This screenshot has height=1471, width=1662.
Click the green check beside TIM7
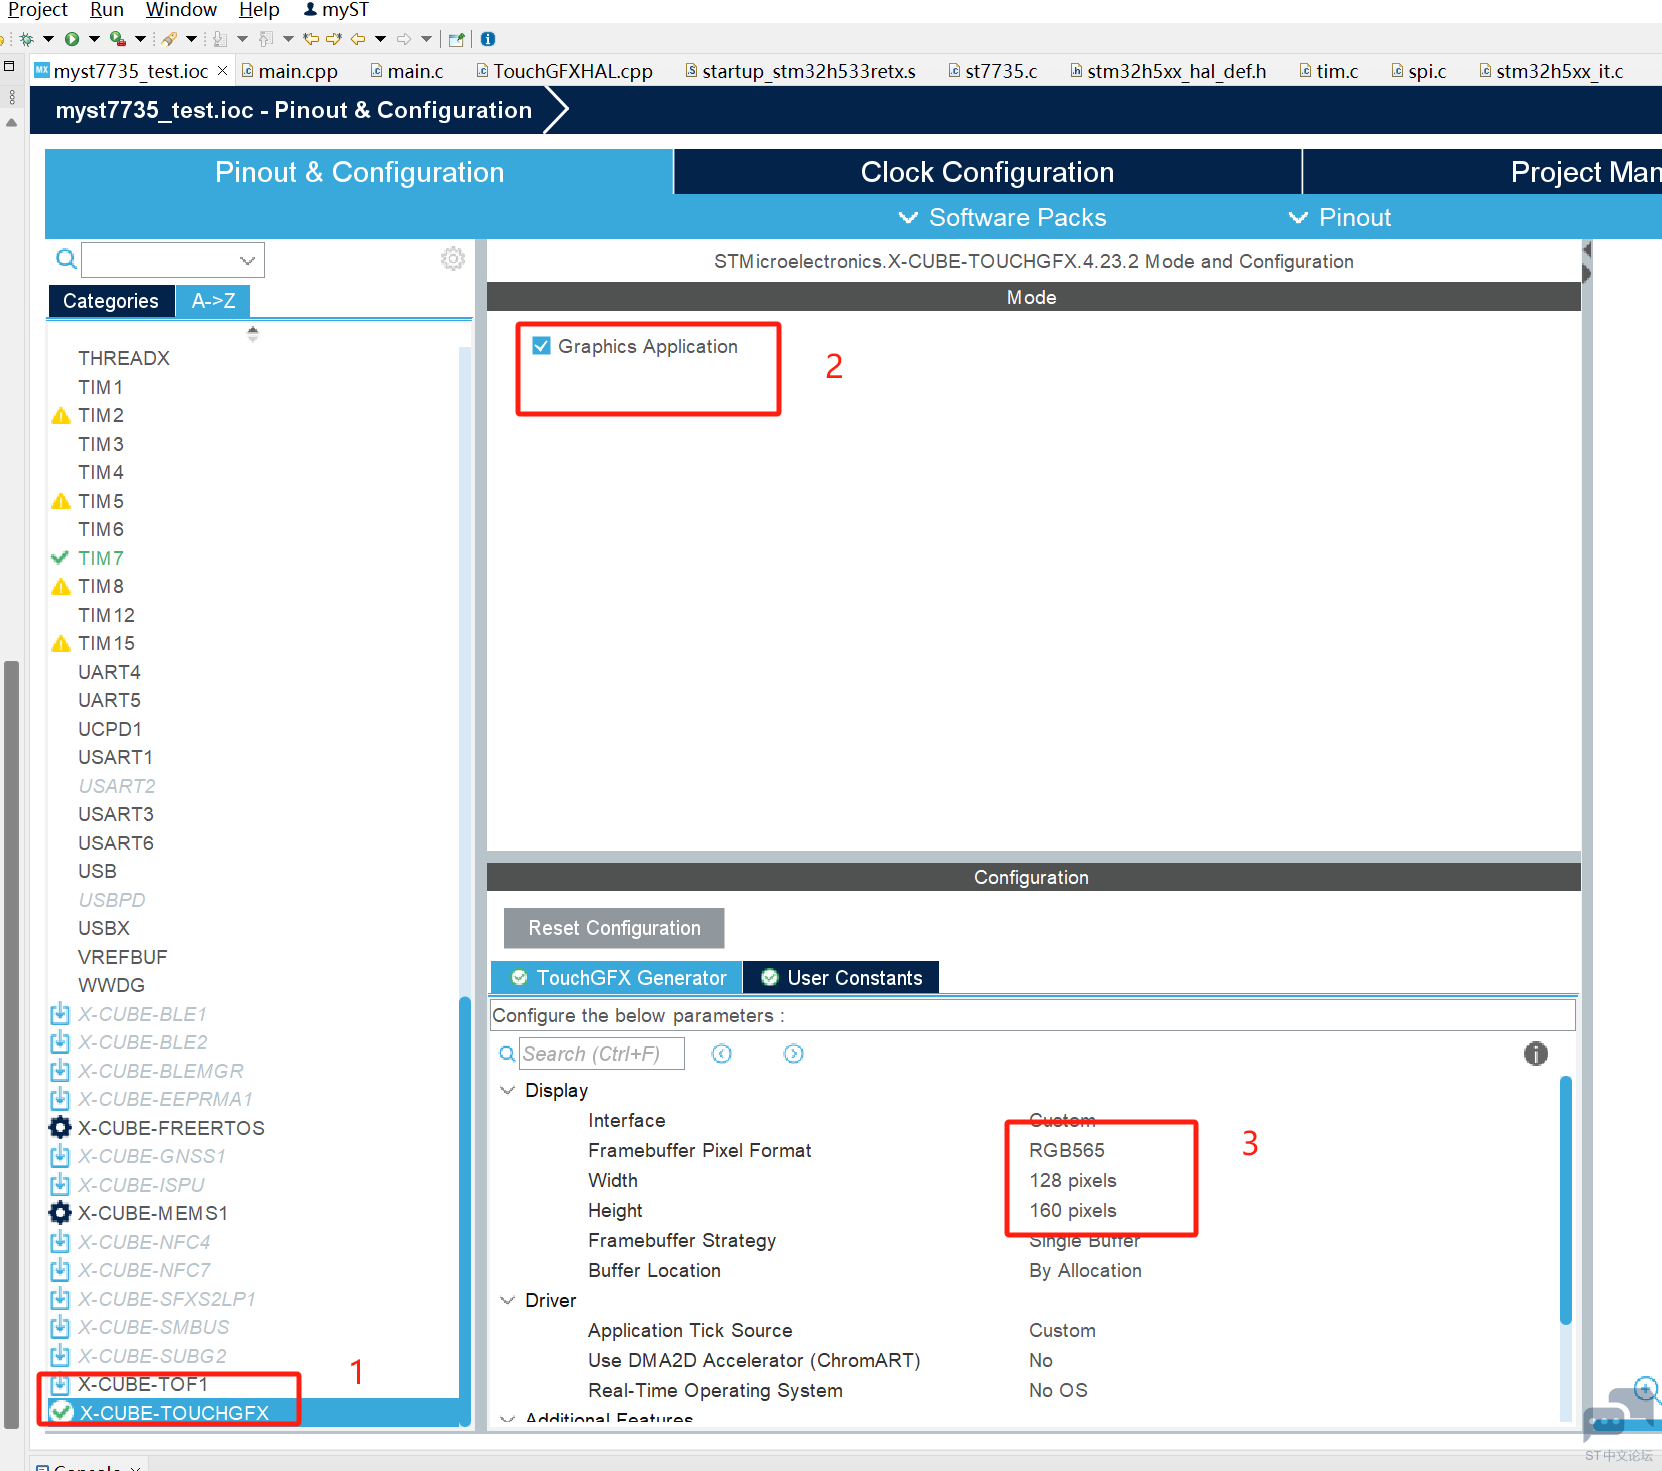pos(60,558)
